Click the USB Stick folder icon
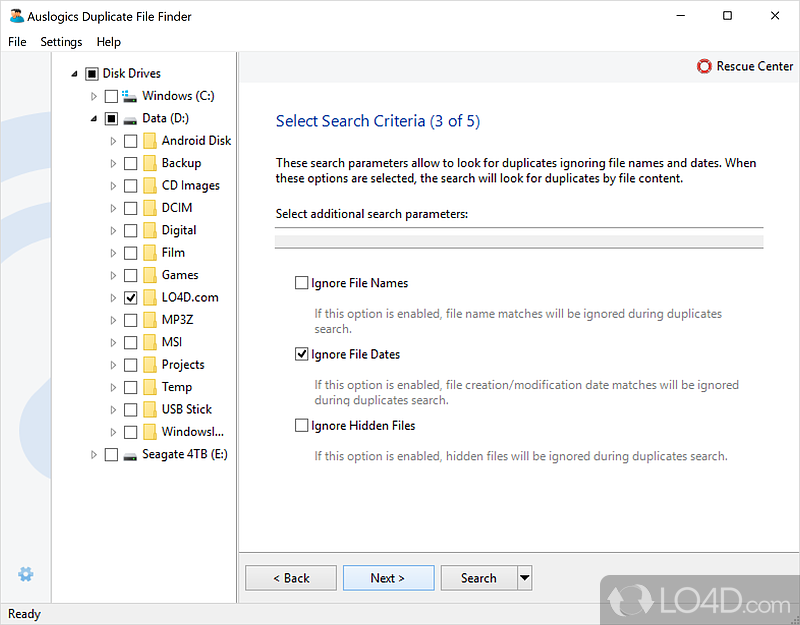800x625 pixels. click(149, 409)
